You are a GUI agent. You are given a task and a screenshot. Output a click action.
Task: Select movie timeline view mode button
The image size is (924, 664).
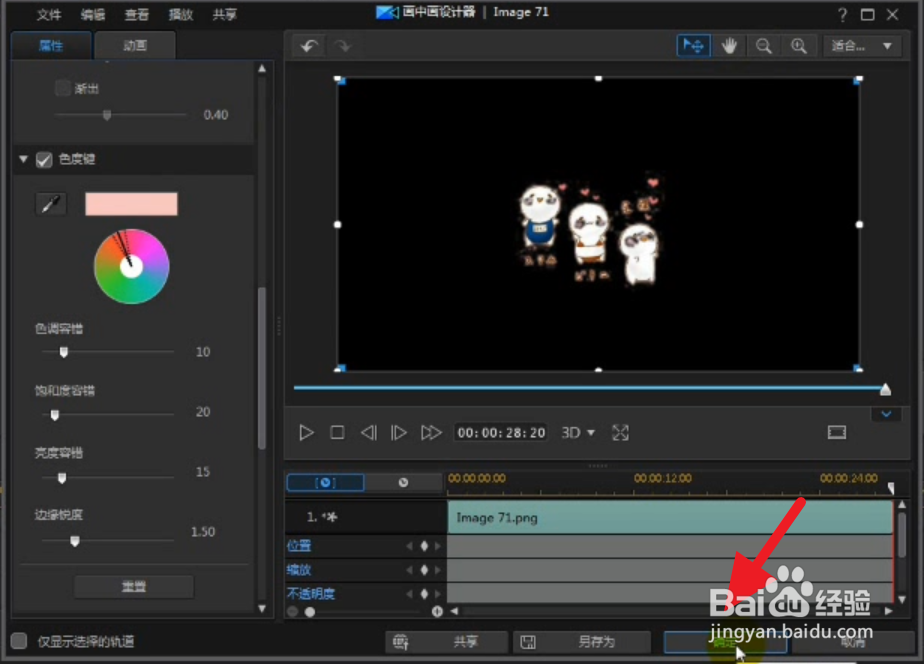[403, 483]
